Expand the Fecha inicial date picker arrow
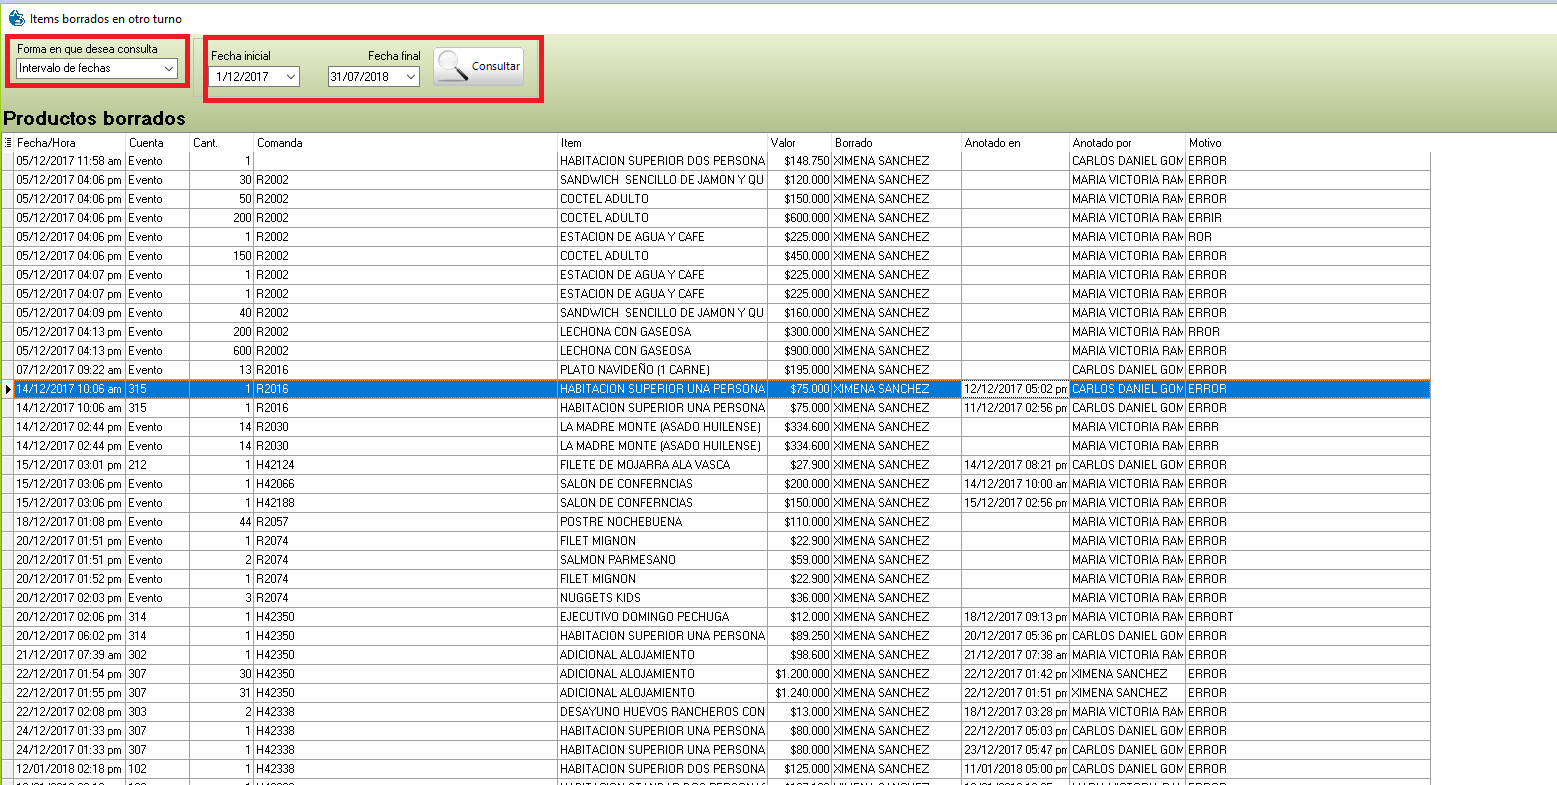1557x785 pixels. (x=290, y=77)
